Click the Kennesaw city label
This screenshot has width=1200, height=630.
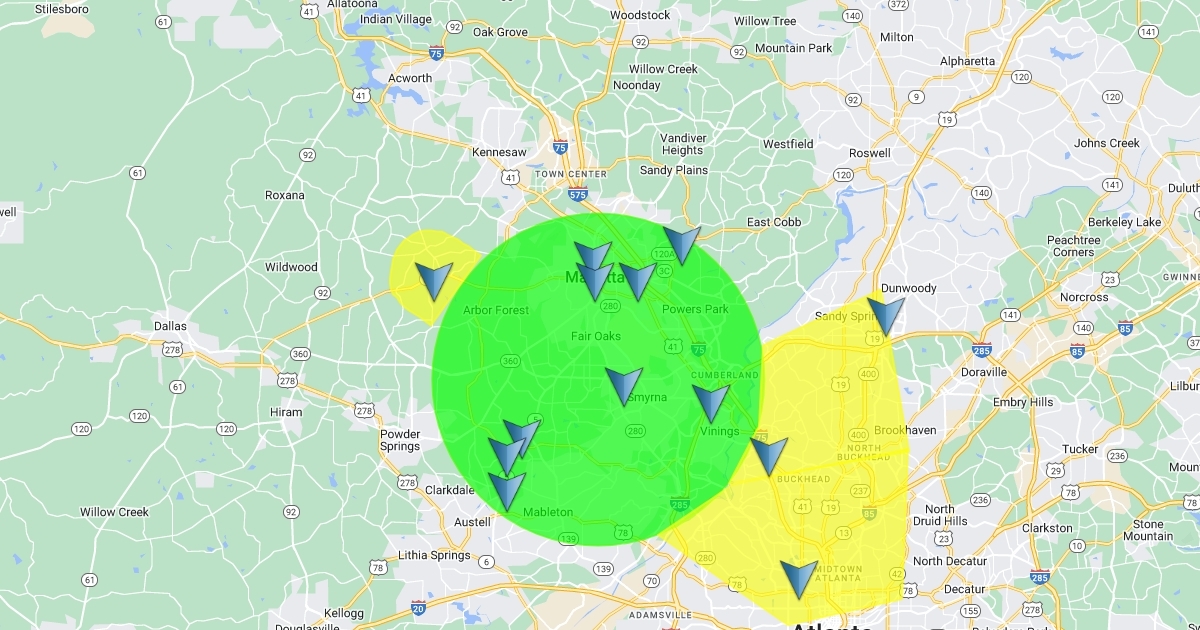click(x=499, y=152)
